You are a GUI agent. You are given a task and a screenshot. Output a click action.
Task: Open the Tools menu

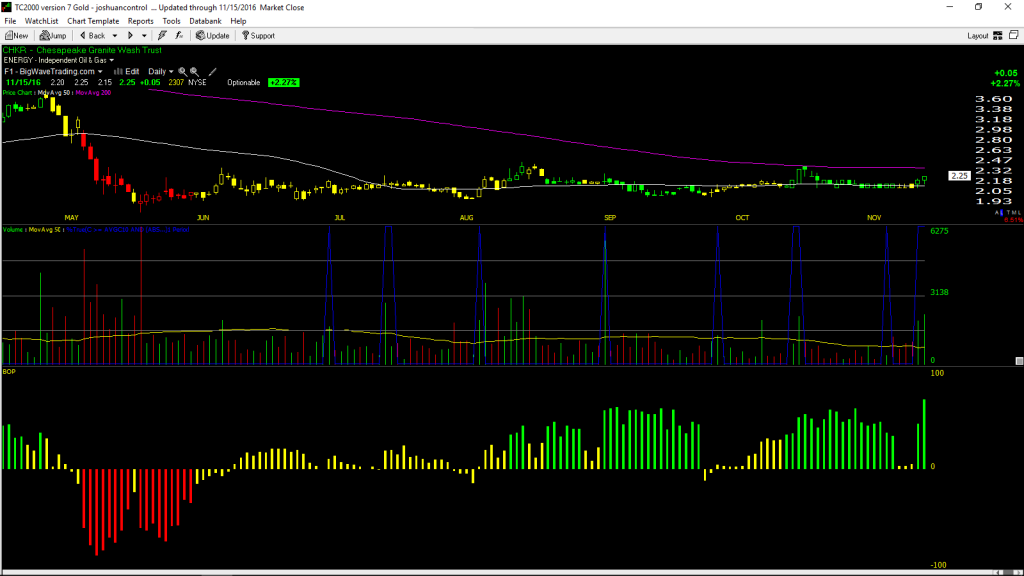pos(171,21)
